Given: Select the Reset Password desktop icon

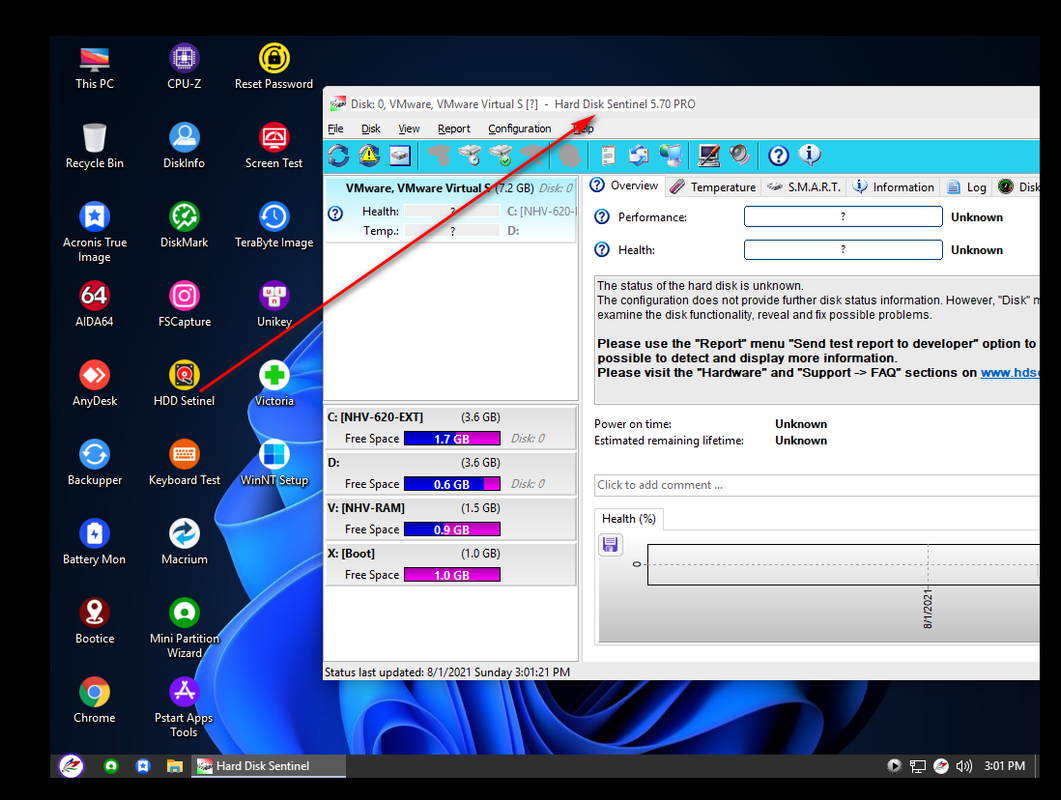Looking at the screenshot, I should pos(273,66).
